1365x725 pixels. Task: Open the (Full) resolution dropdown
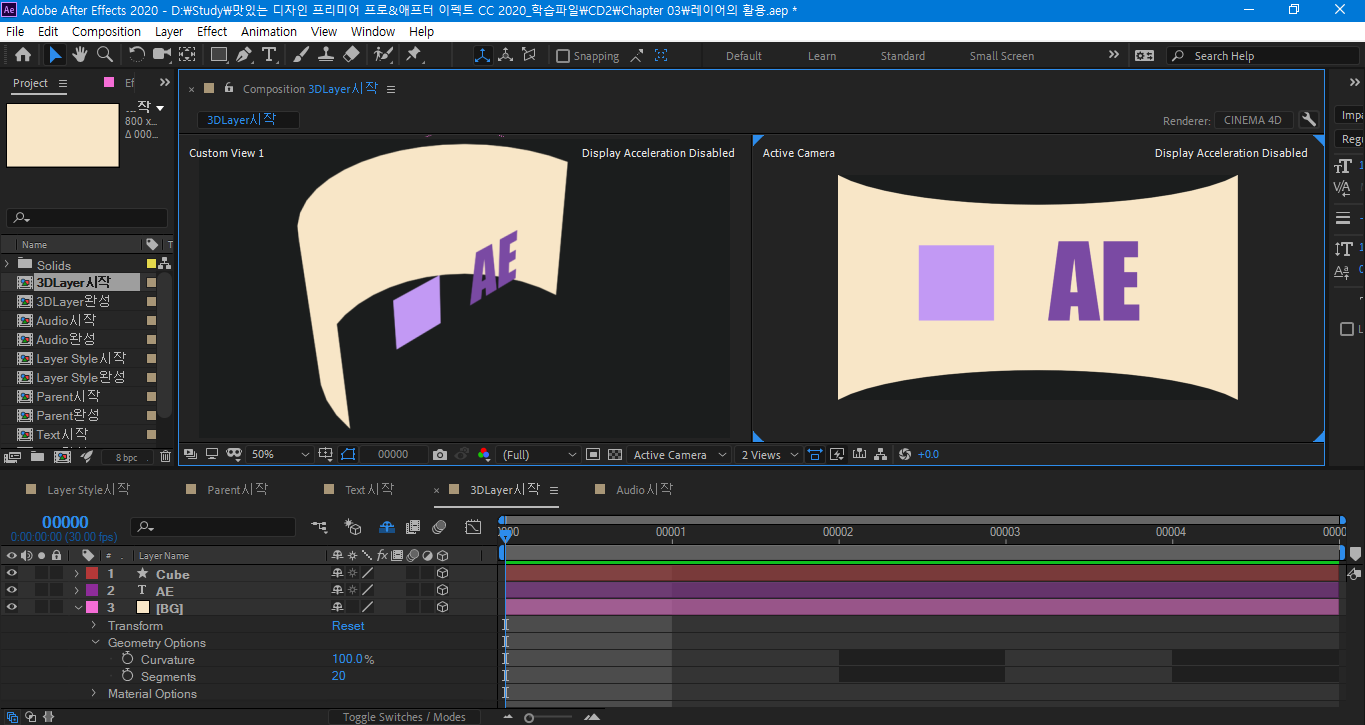540,454
